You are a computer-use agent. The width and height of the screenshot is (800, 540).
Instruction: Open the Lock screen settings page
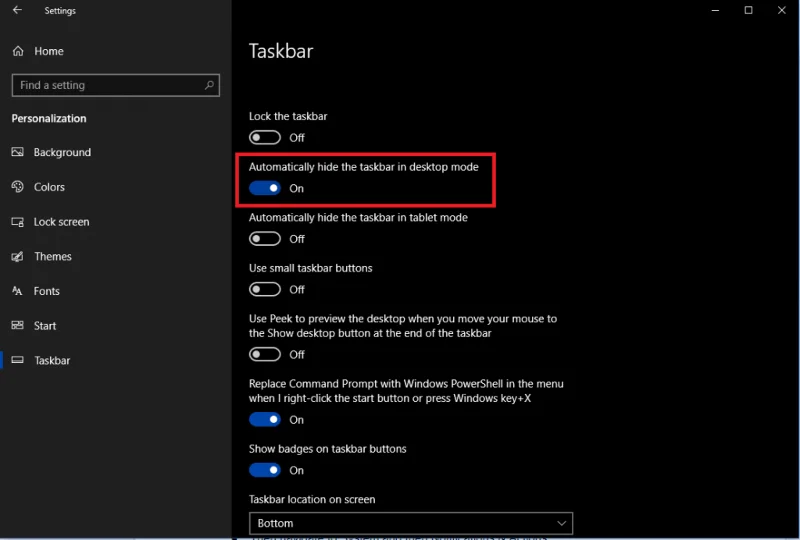[x=115, y=222]
